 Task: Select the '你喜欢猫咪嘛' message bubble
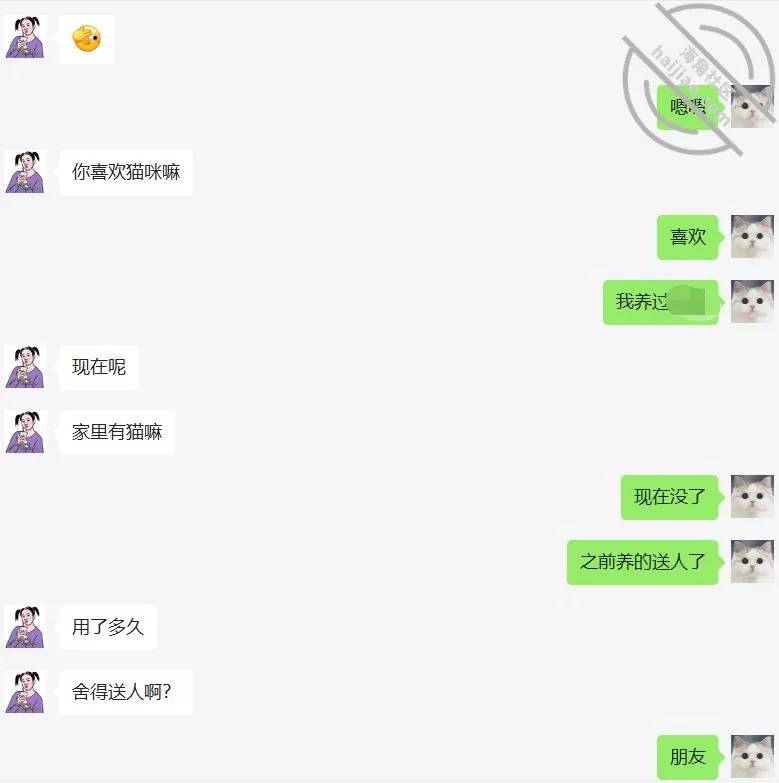[126, 172]
